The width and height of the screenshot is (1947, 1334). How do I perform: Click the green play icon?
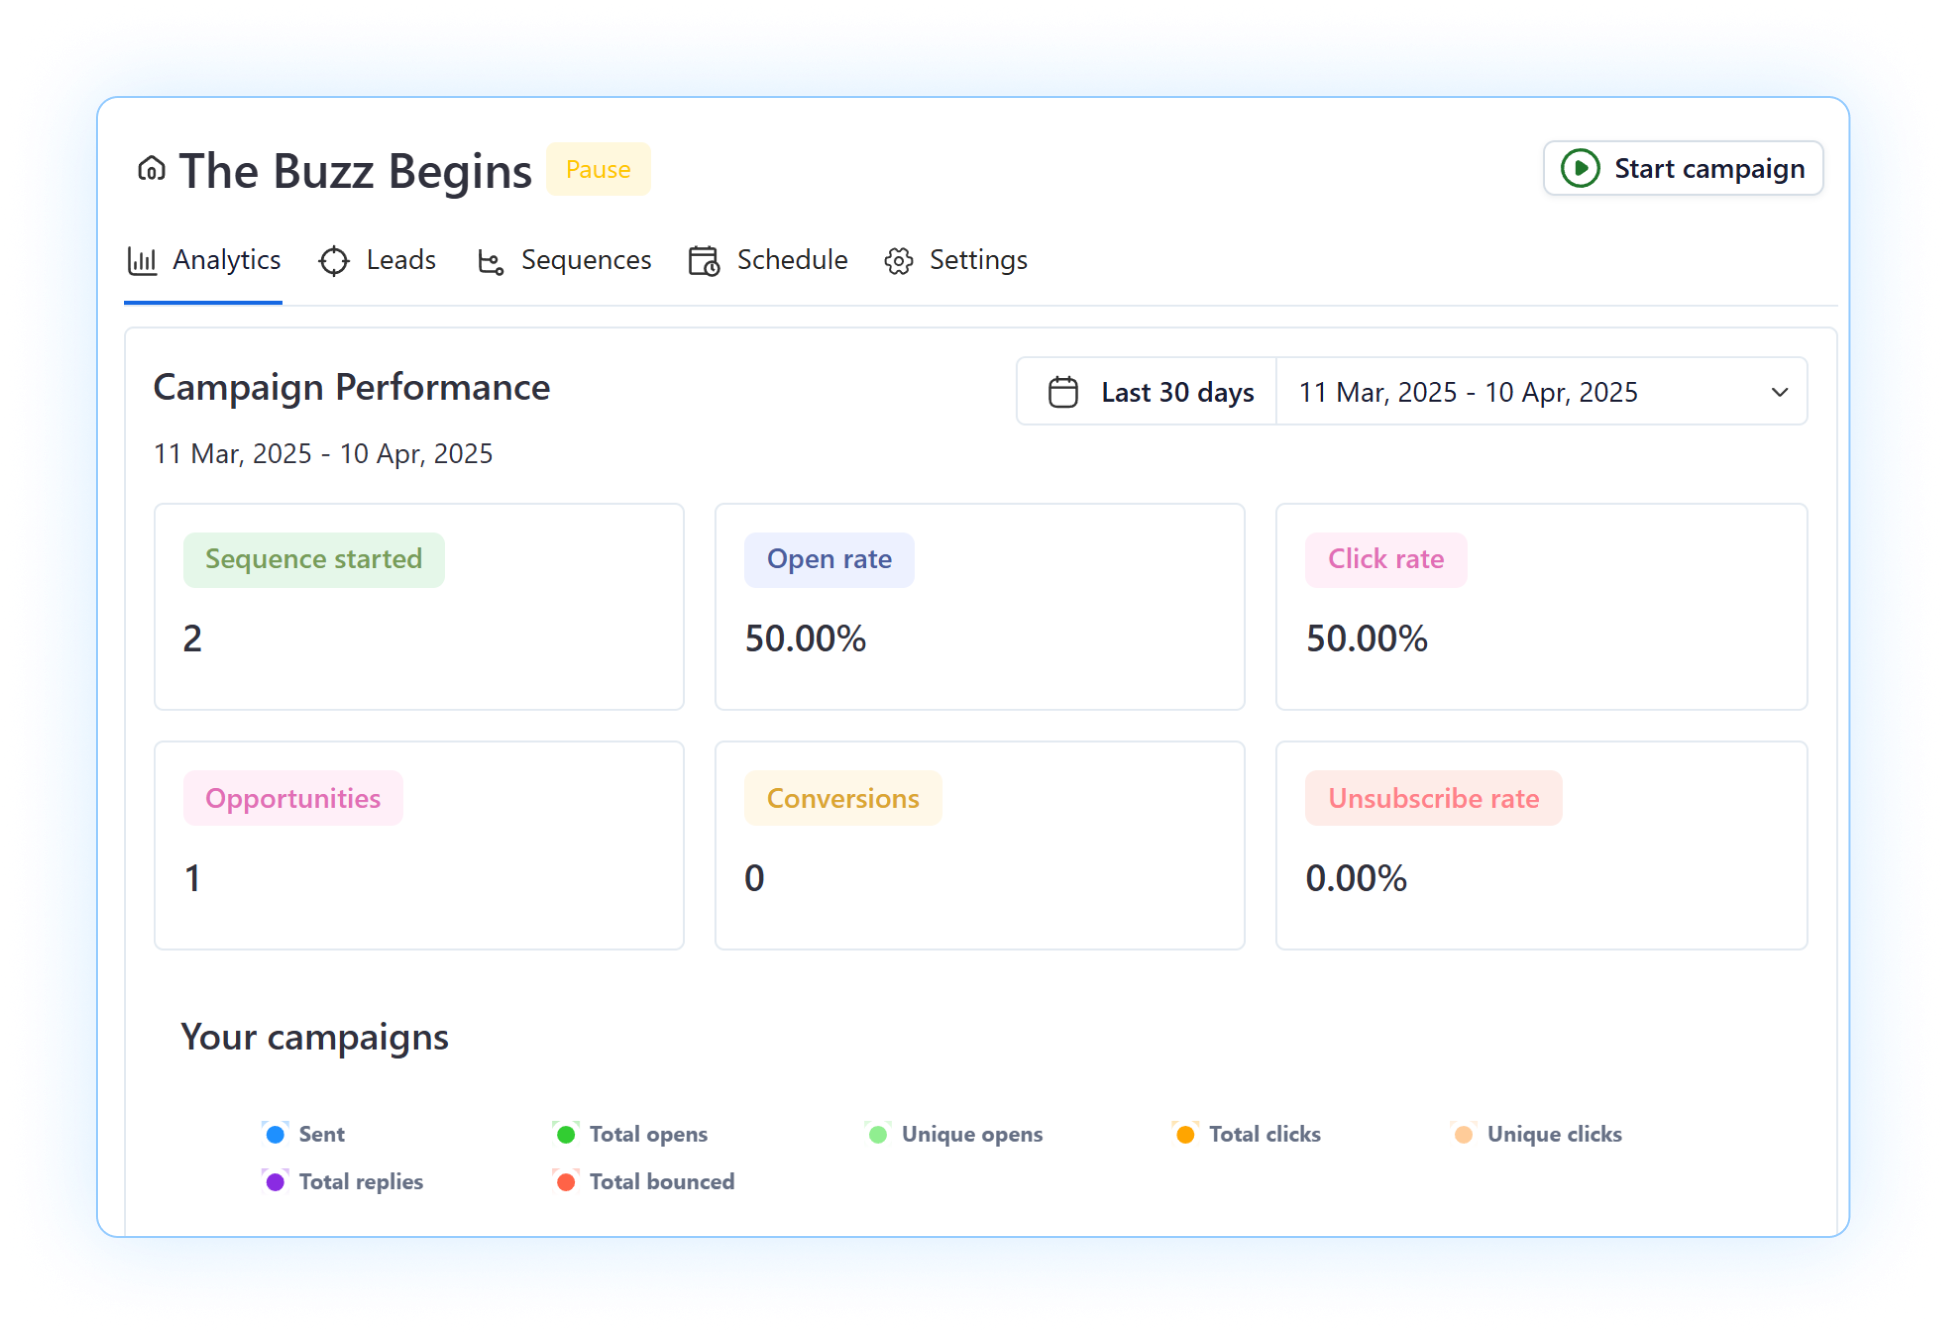coord(1580,168)
